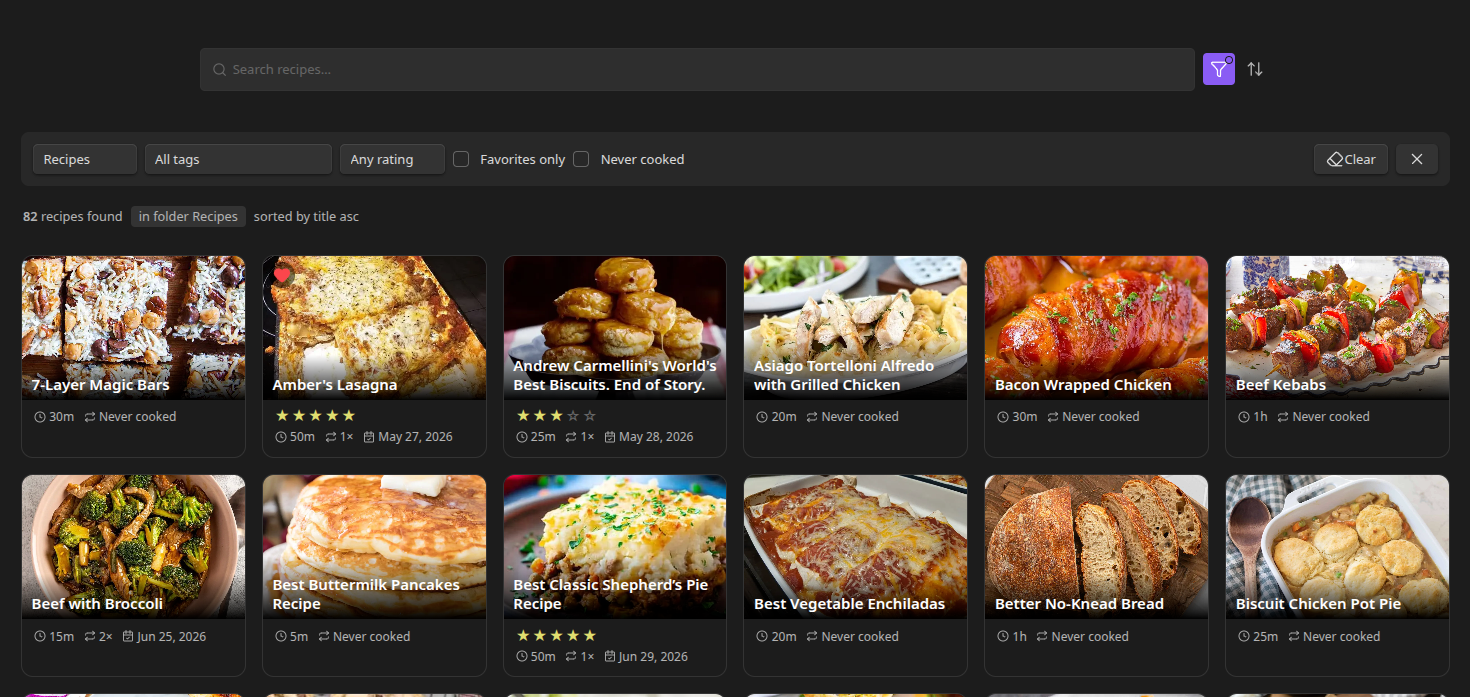Click the clock icon on Beef Kebabs
The image size is (1470, 697).
tap(1244, 417)
